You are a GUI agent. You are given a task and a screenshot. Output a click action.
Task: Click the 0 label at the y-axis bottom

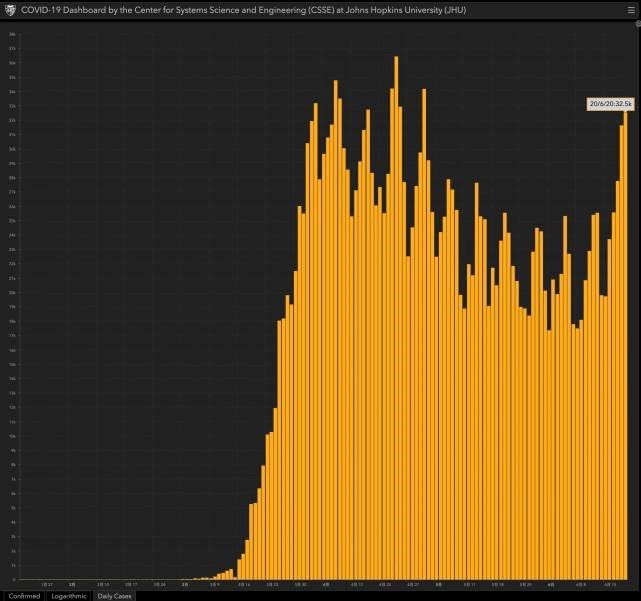(13, 579)
